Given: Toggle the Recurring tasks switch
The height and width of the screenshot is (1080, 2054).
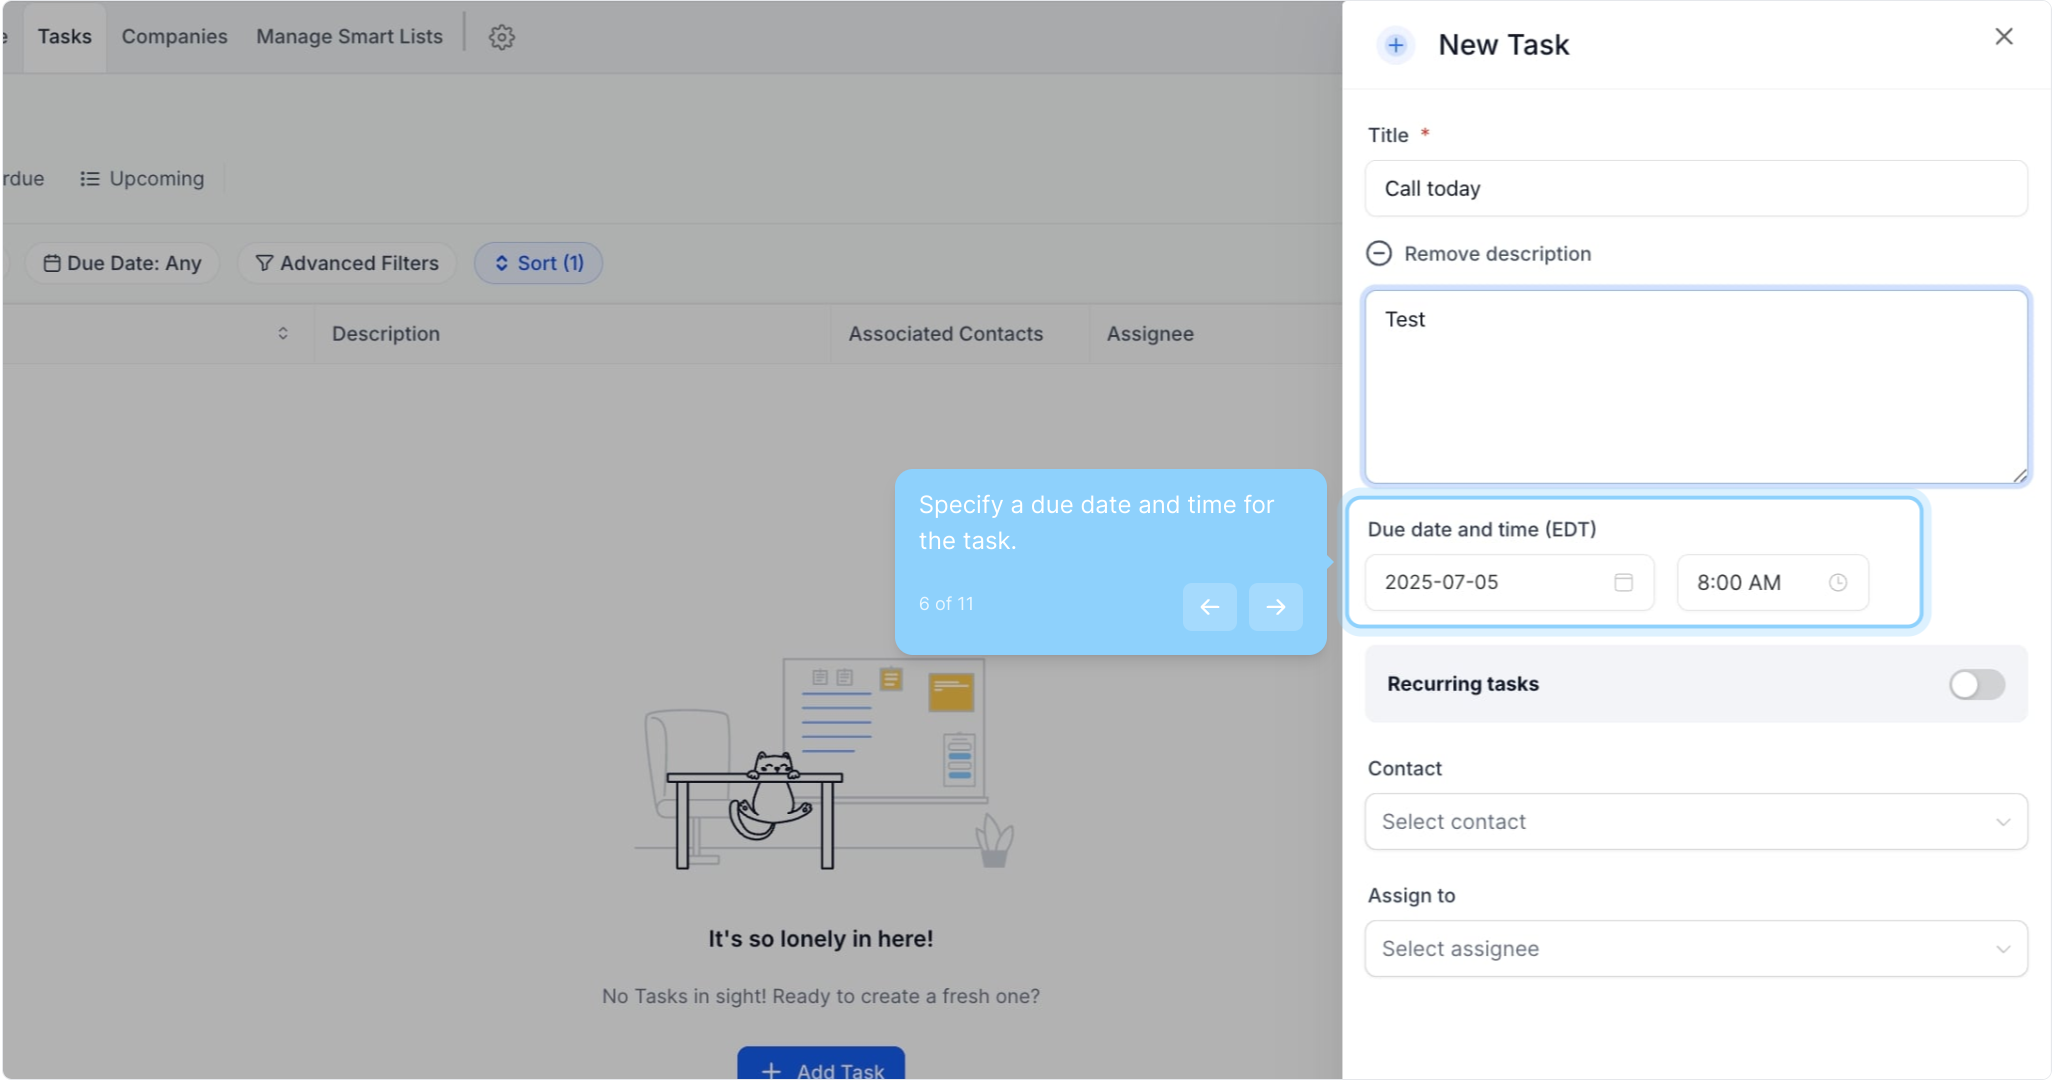Looking at the screenshot, I should coord(1976,684).
